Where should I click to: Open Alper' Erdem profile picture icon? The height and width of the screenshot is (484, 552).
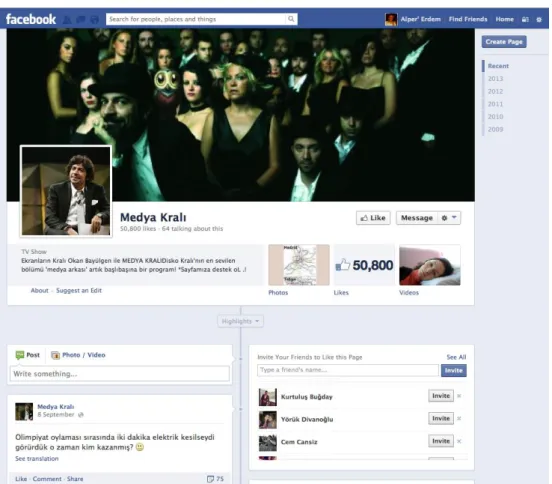click(x=391, y=19)
